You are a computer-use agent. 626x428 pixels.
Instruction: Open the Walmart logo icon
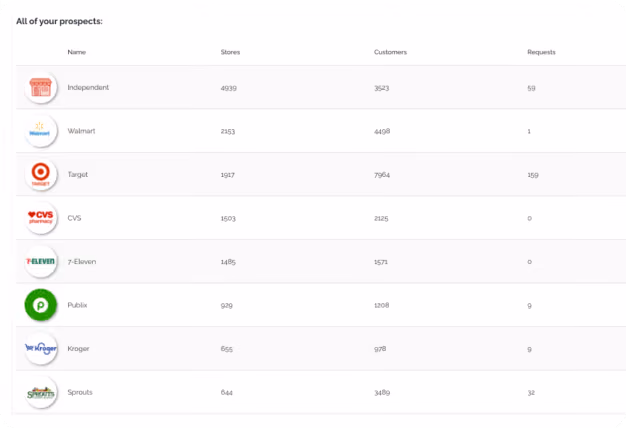pyautogui.click(x=41, y=131)
